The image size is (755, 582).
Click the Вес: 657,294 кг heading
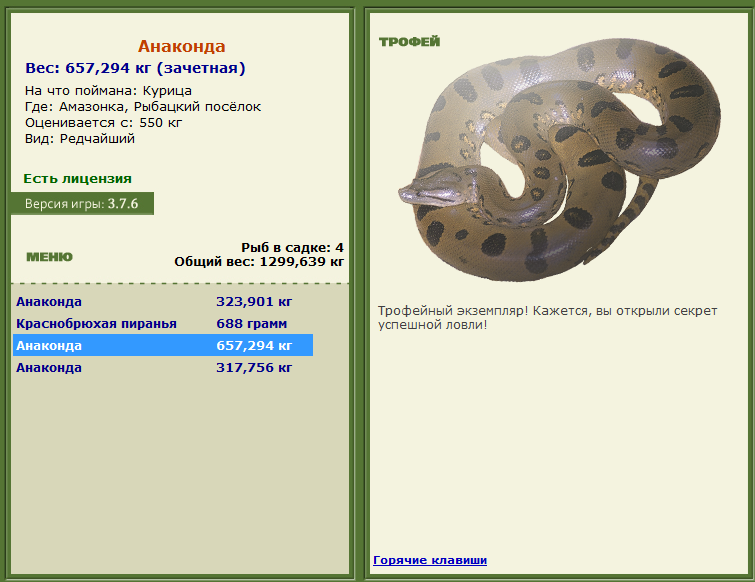click(135, 68)
